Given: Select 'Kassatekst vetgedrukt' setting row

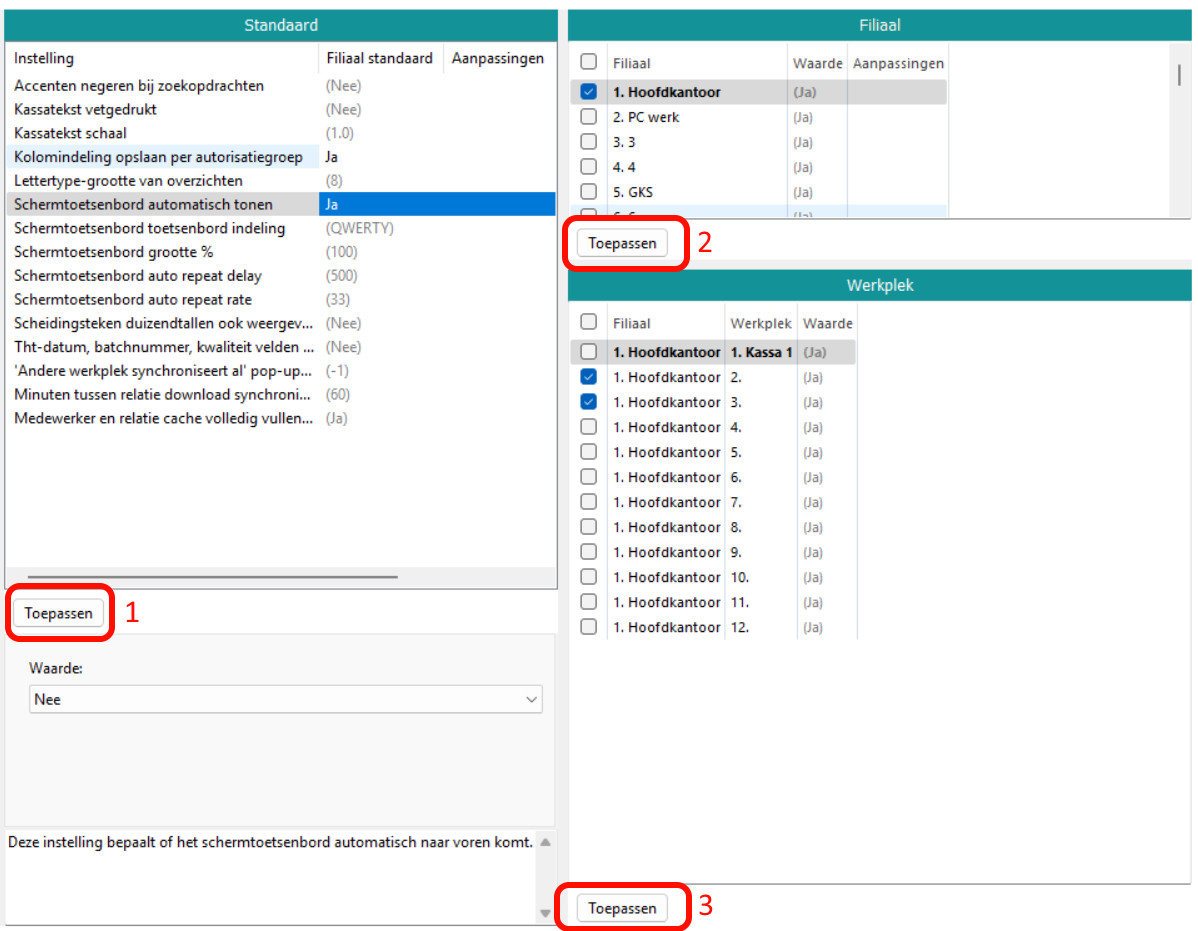Looking at the screenshot, I should (85, 109).
